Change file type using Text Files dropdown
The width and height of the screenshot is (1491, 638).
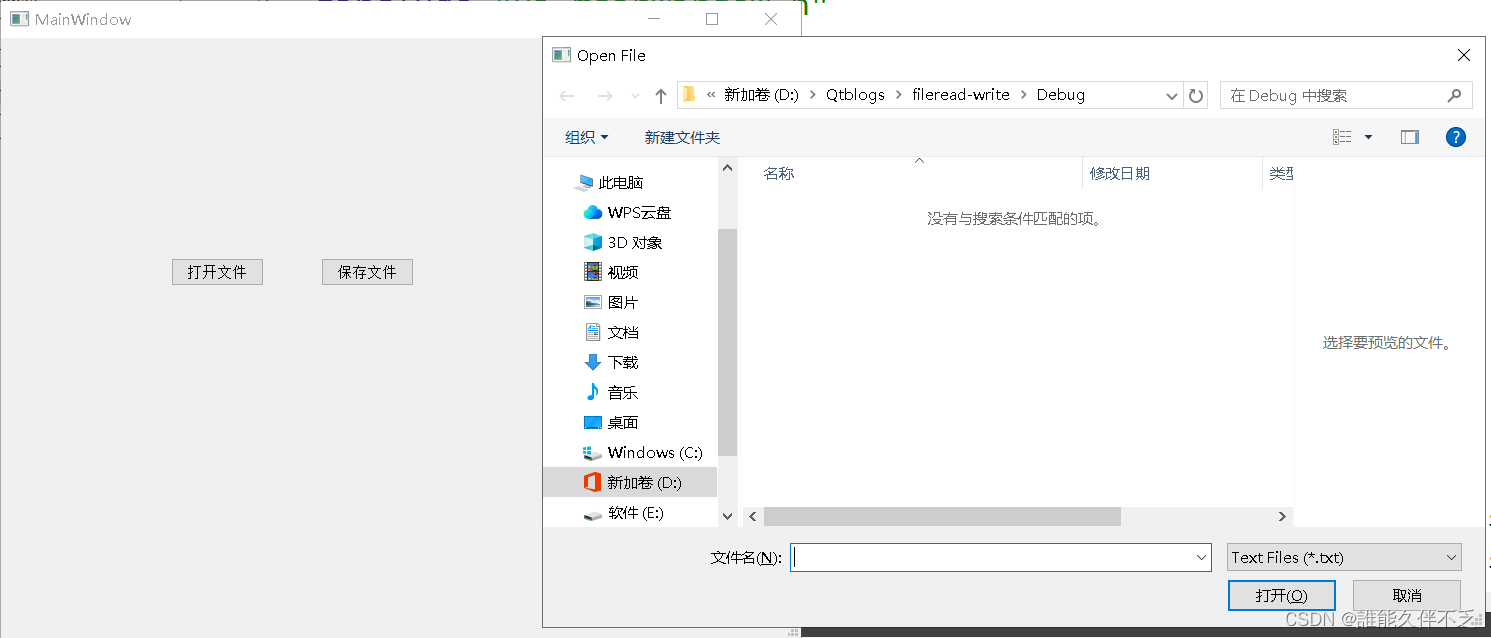(x=1343, y=557)
